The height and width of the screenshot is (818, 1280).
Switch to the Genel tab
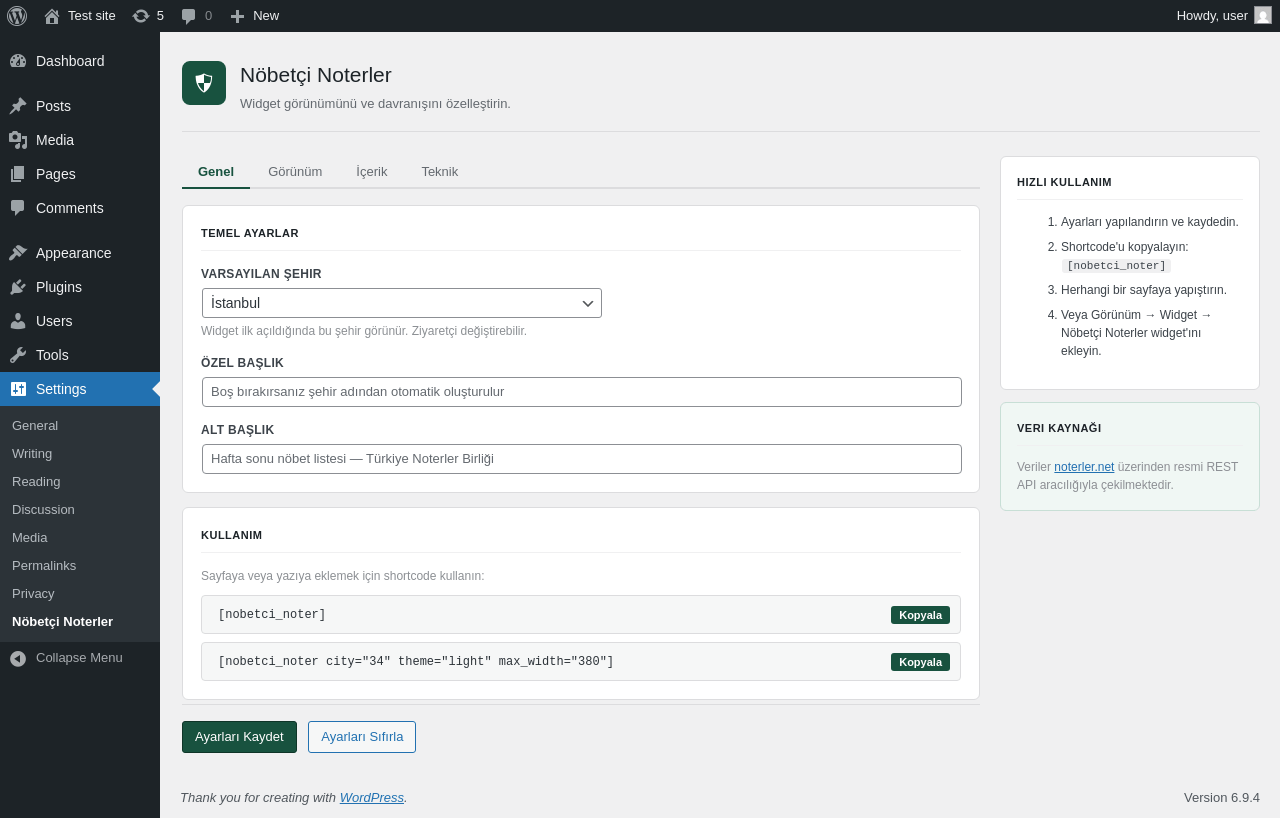point(216,171)
